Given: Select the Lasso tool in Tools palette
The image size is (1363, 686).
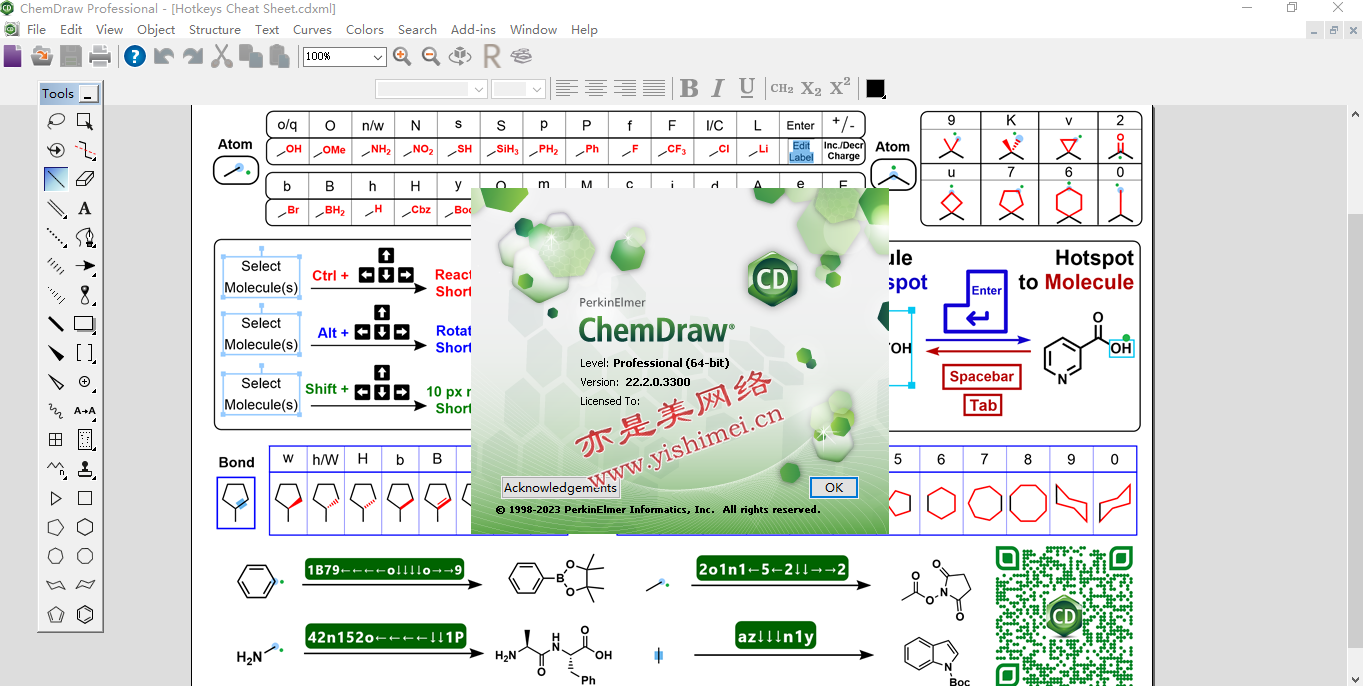Looking at the screenshot, I should [x=56, y=121].
